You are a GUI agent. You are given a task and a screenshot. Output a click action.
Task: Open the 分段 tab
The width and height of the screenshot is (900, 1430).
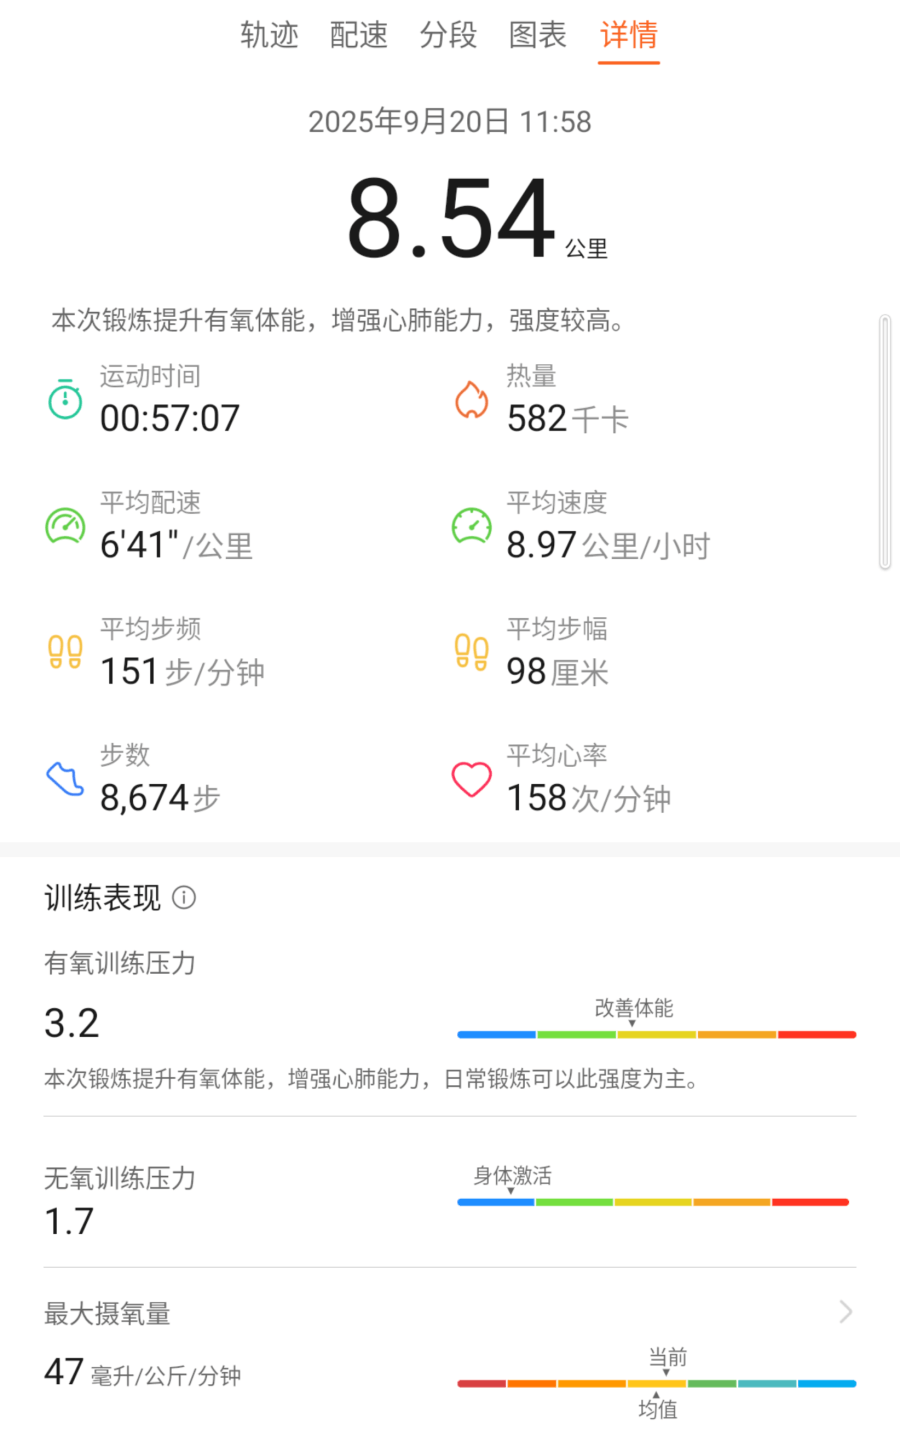tap(448, 35)
